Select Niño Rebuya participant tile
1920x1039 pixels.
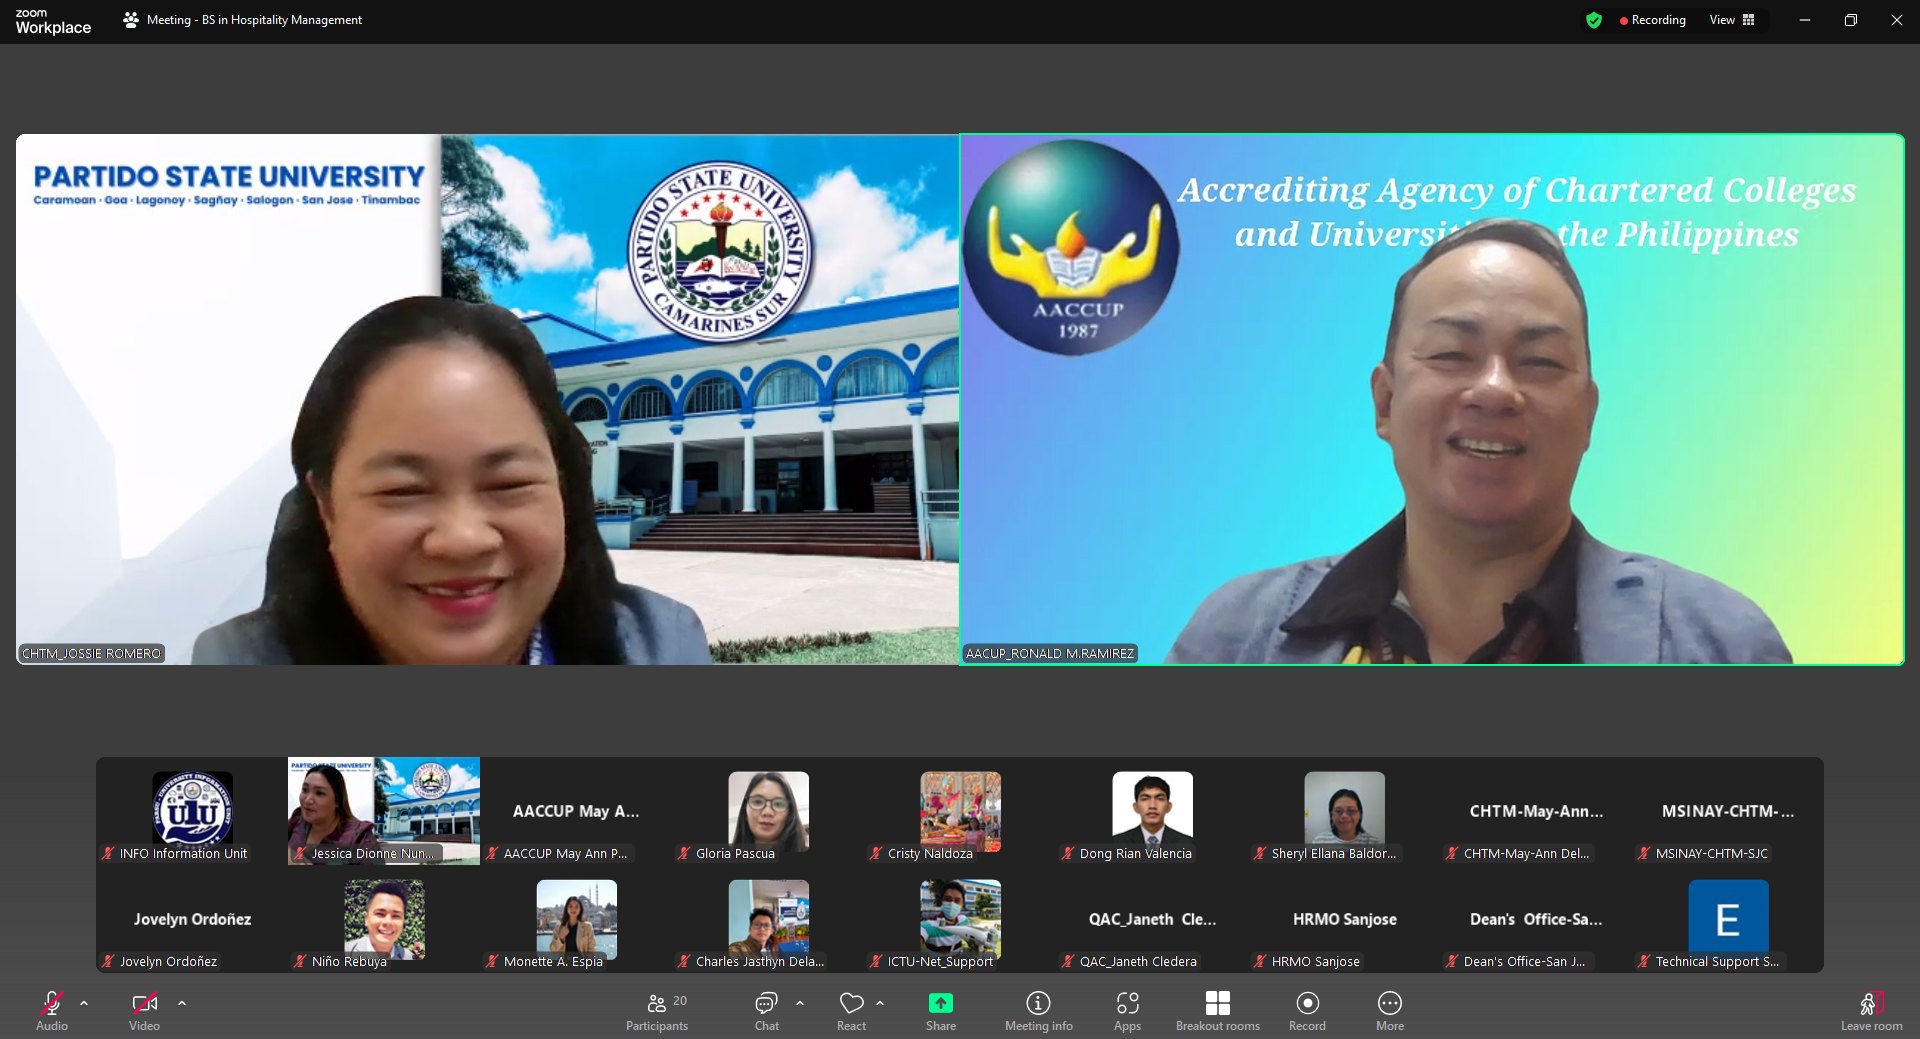click(384, 919)
